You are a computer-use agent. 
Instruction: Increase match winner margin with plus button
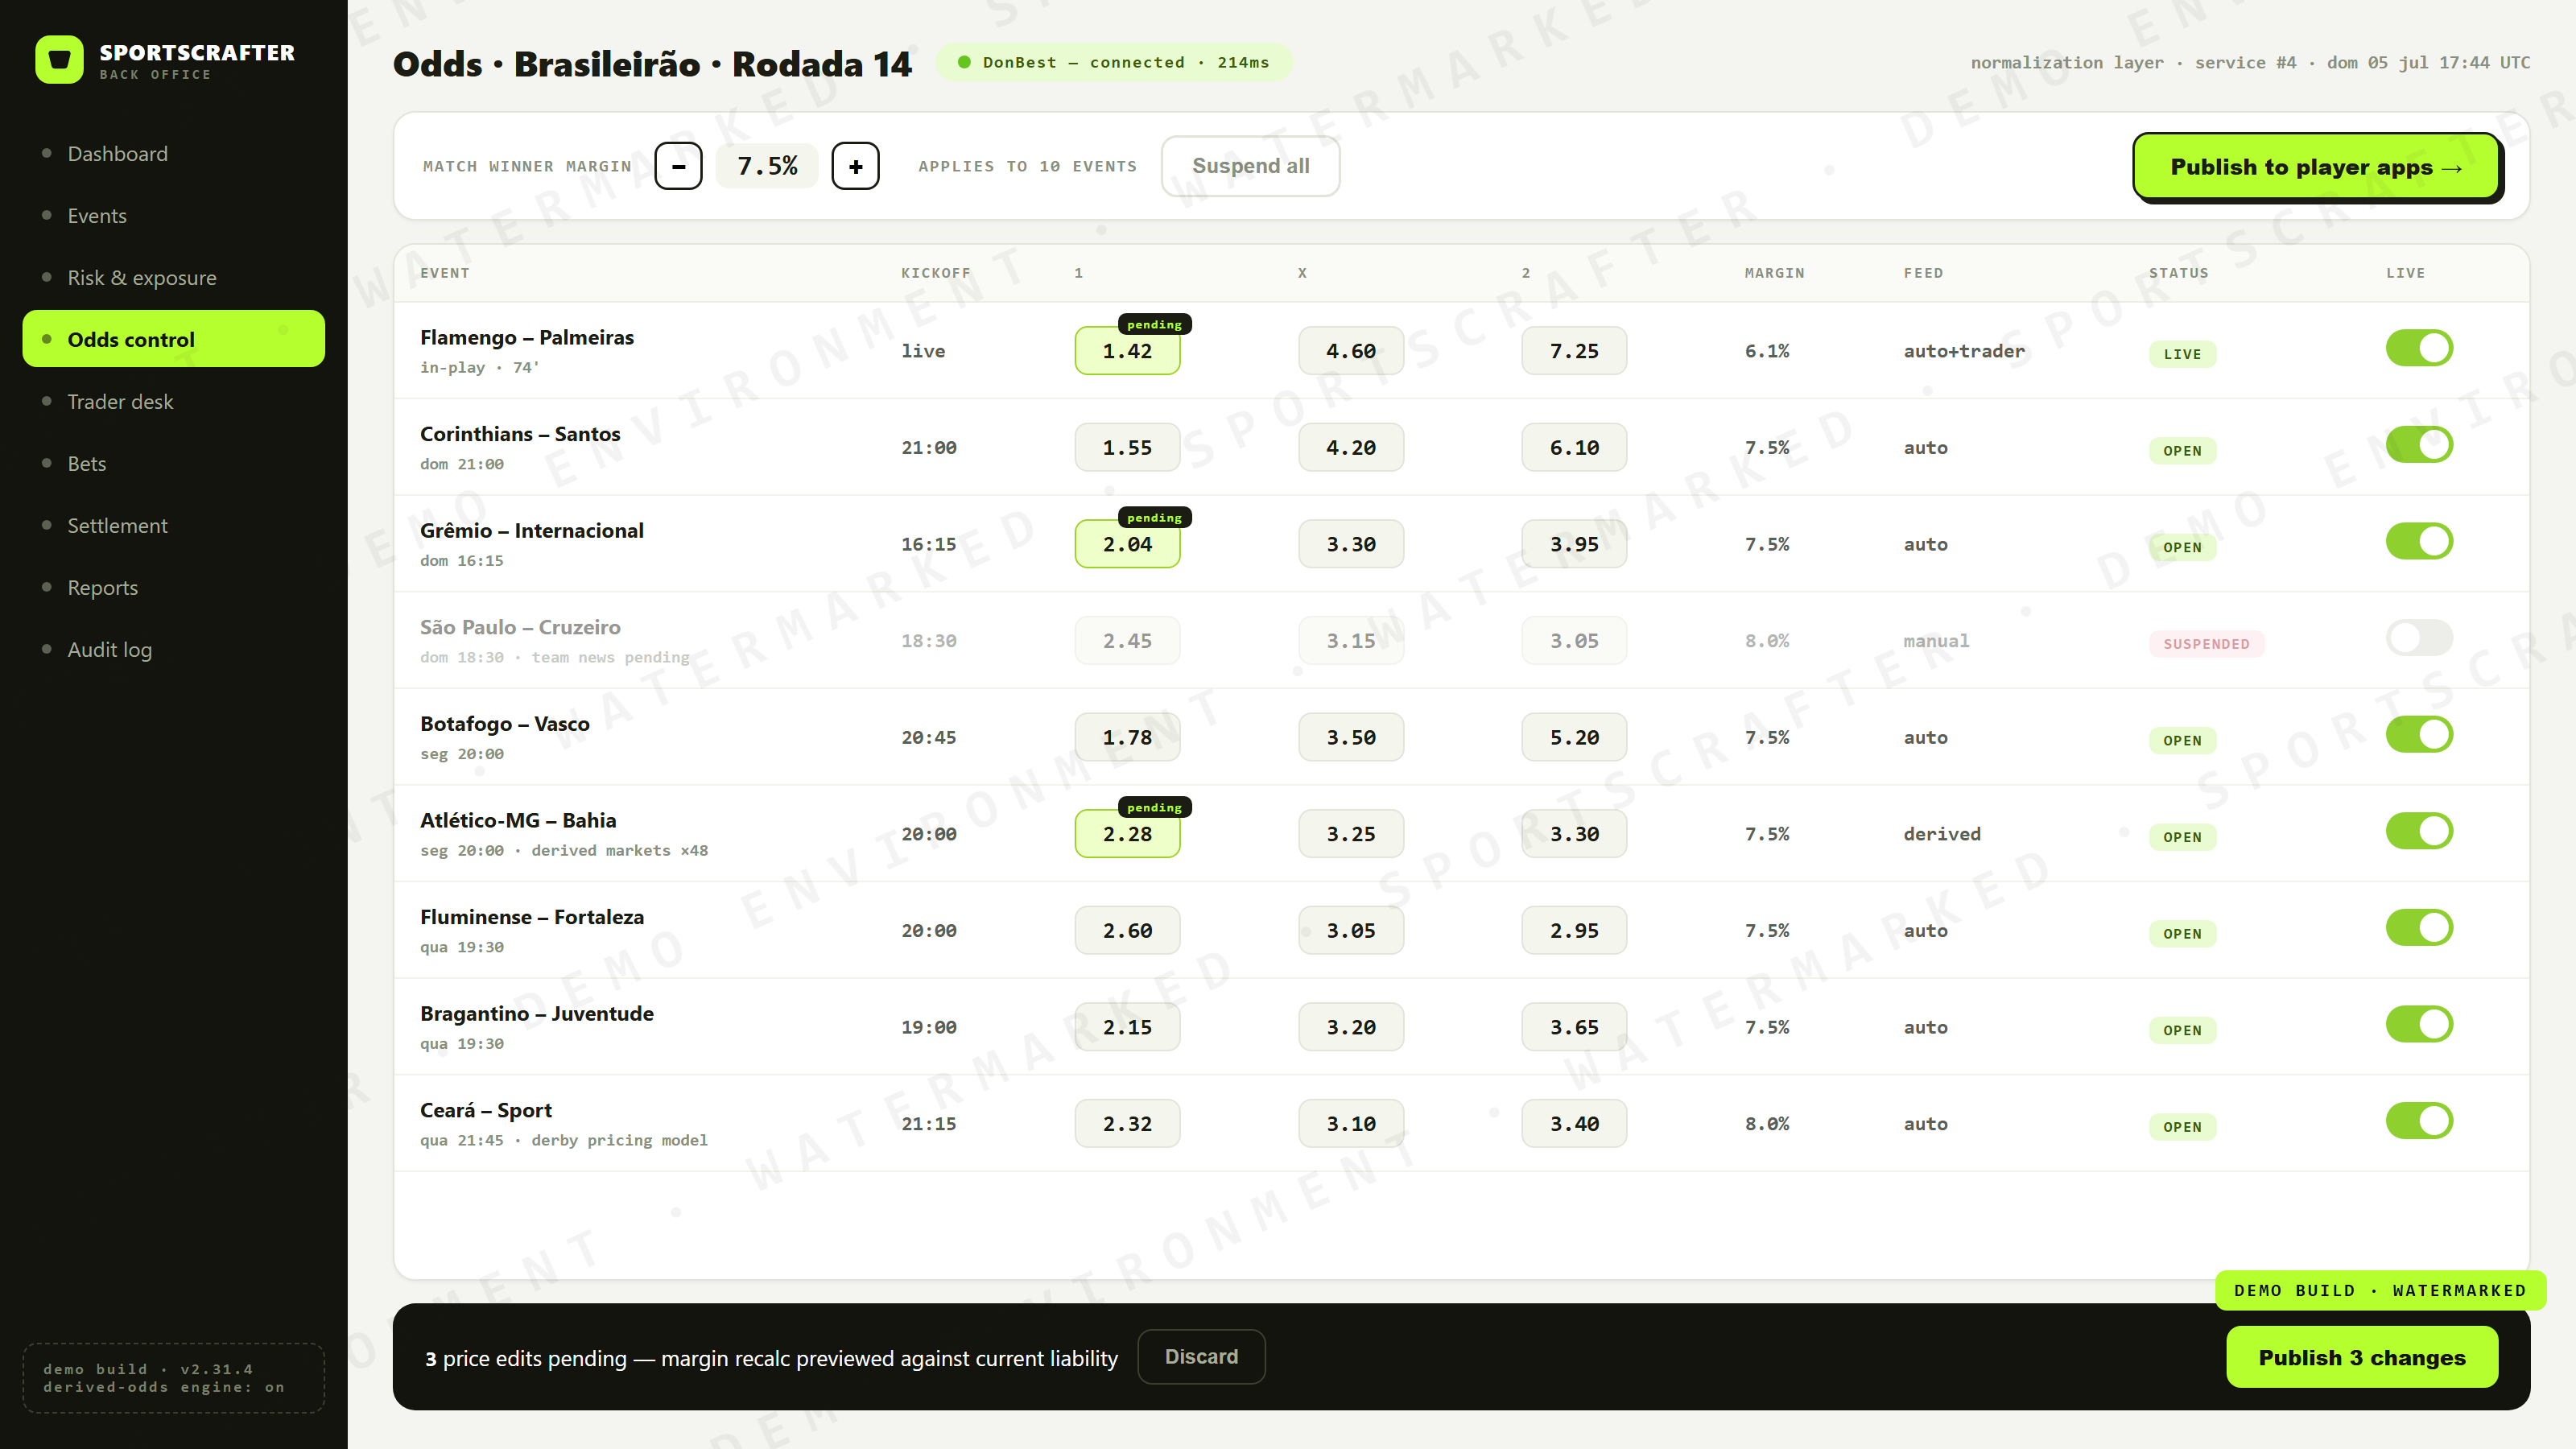(x=855, y=166)
